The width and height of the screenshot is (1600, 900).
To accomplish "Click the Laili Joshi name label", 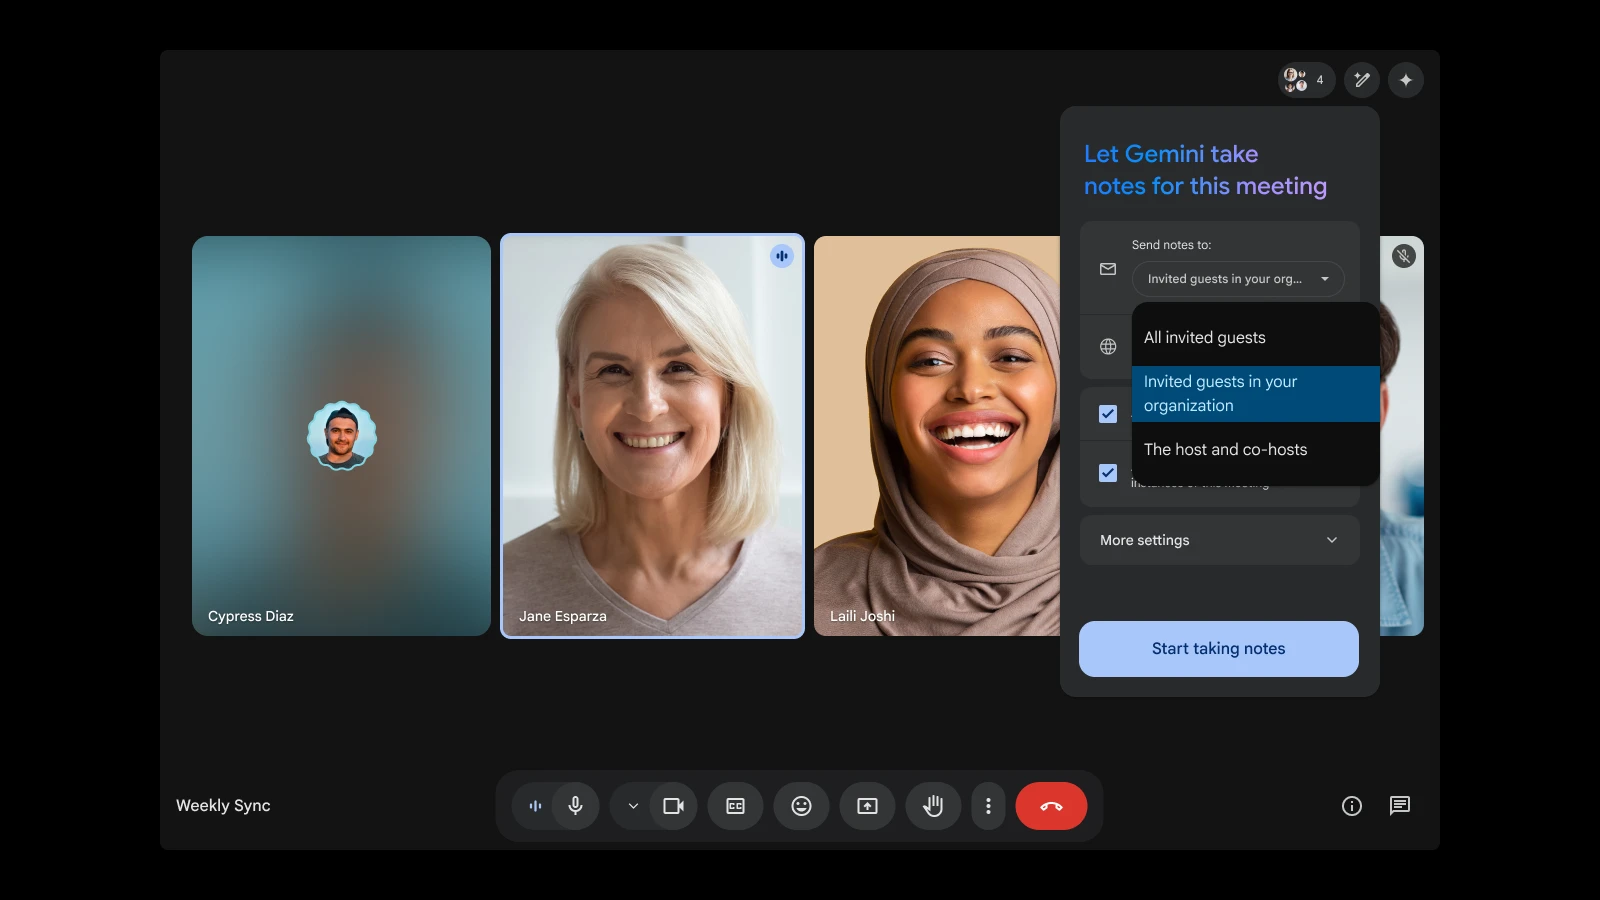I will 862,616.
